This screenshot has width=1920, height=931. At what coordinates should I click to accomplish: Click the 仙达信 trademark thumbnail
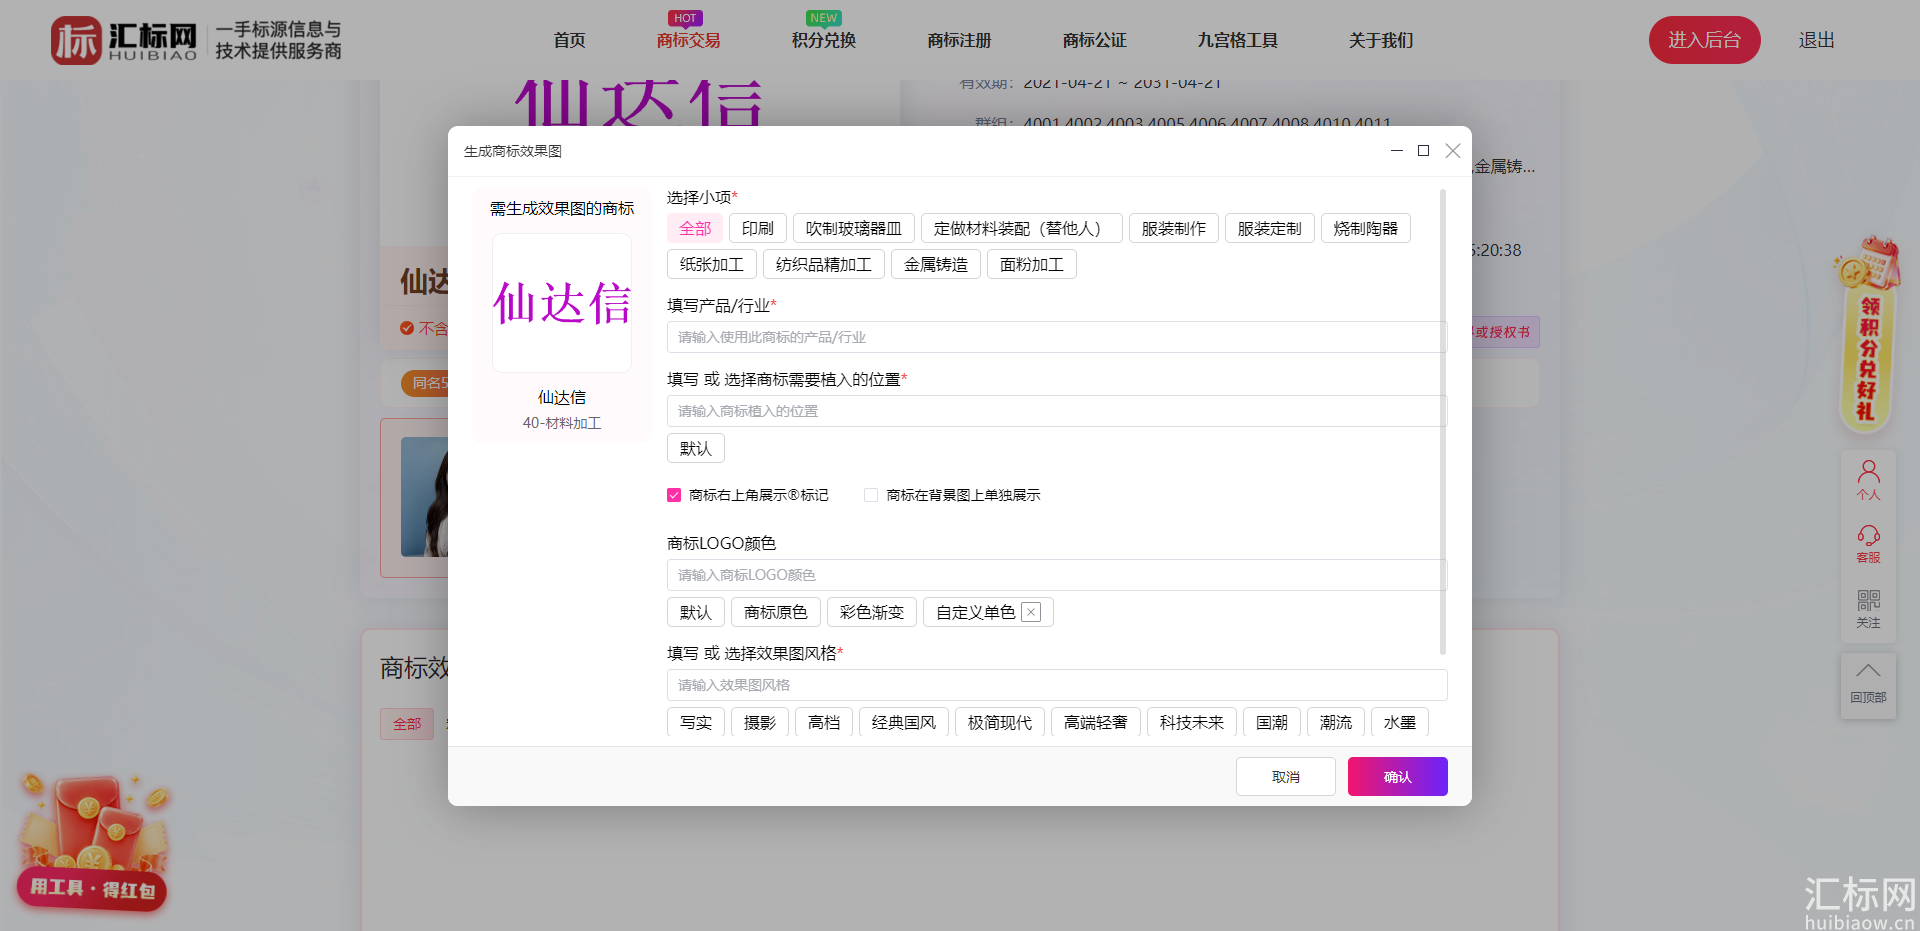coord(562,303)
